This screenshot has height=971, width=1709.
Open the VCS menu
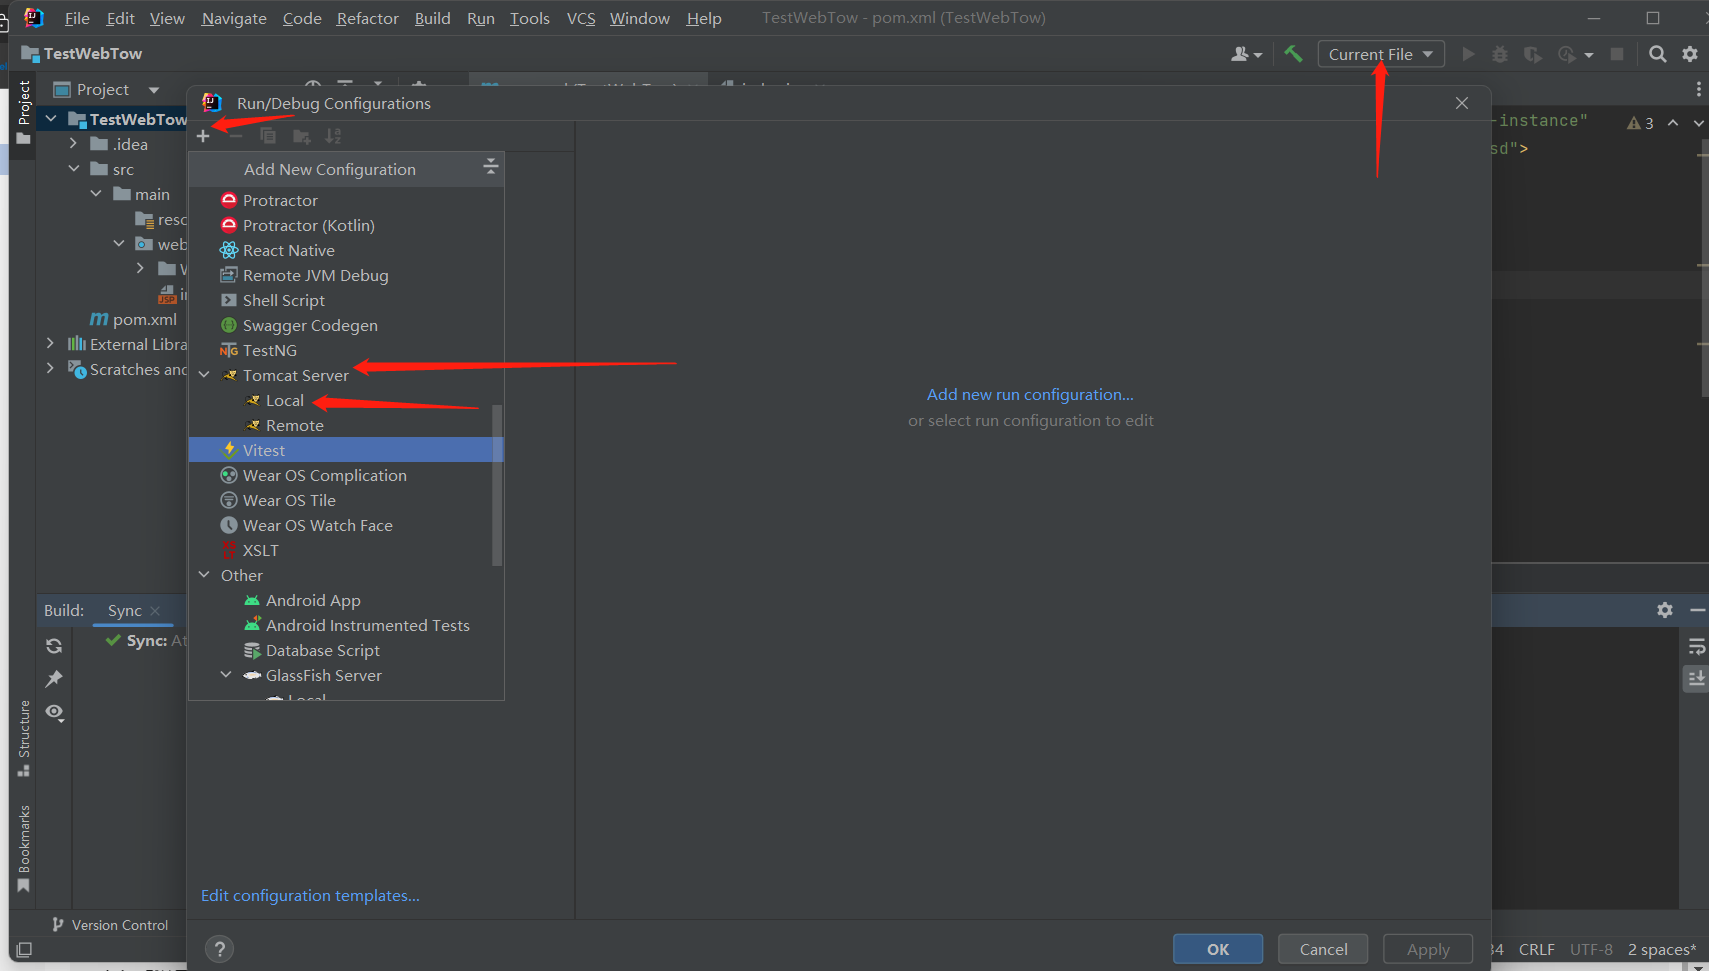click(x=581, y=18)
